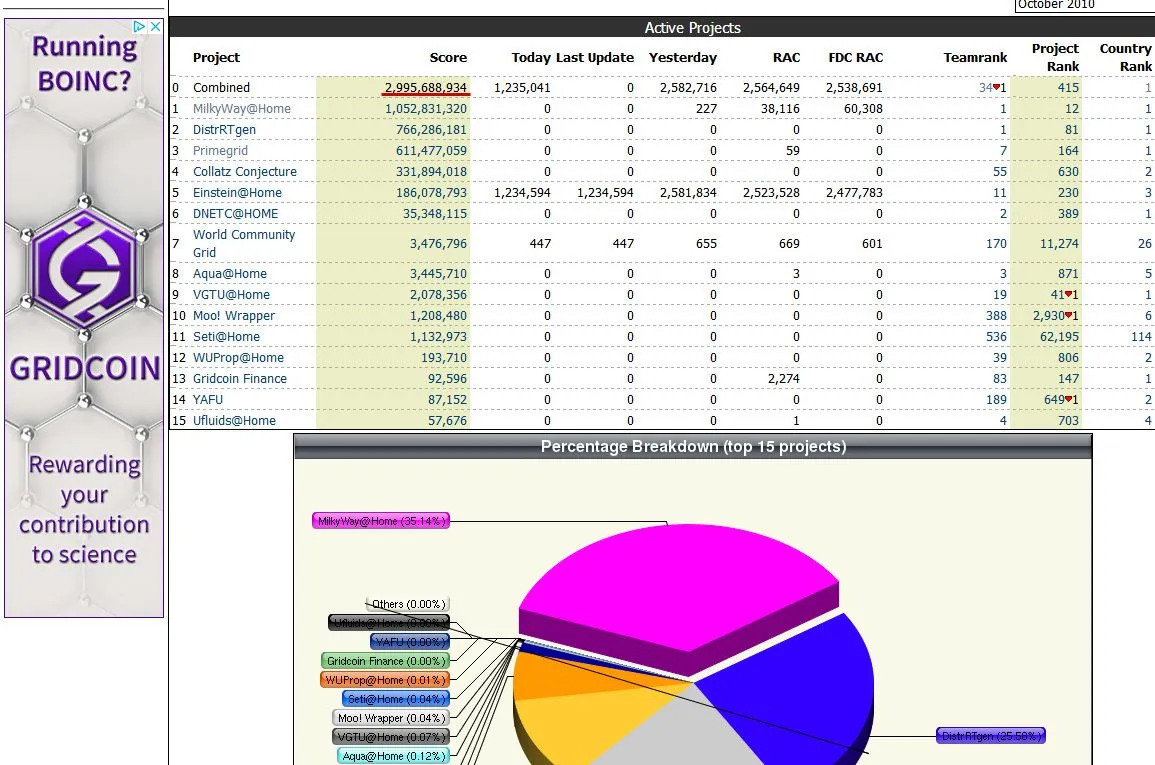Click Einstein@Home score 186,078,793
This screenshot has height=765, width=1155.
[x=431, y=192]
